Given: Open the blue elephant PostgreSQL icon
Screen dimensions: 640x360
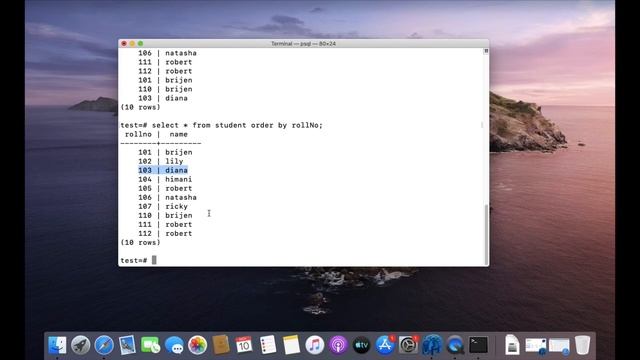Looking at the screenshot, I should tap(432, 345).
